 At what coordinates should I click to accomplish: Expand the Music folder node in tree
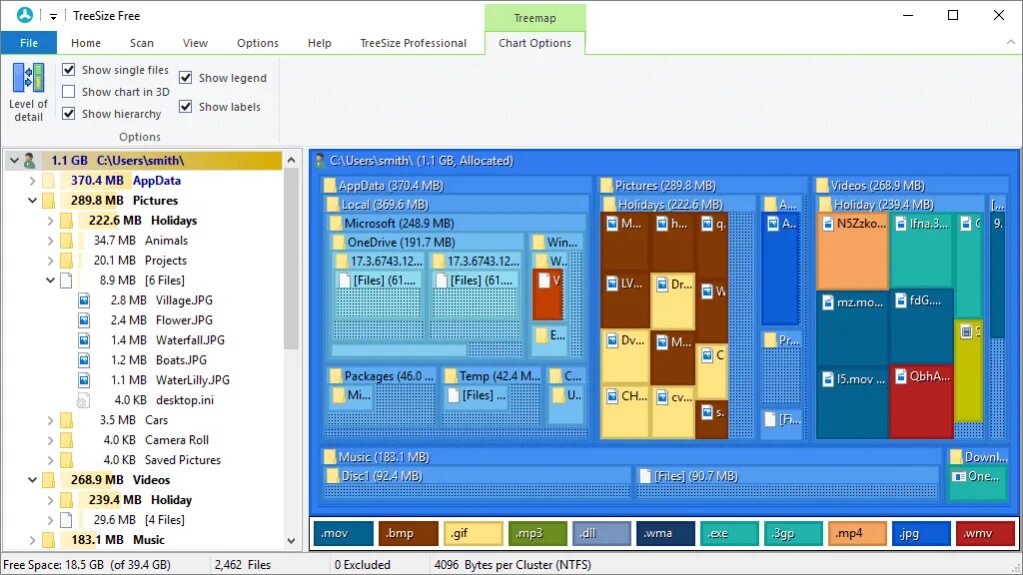pyautogui.click(x=32, y=540)
